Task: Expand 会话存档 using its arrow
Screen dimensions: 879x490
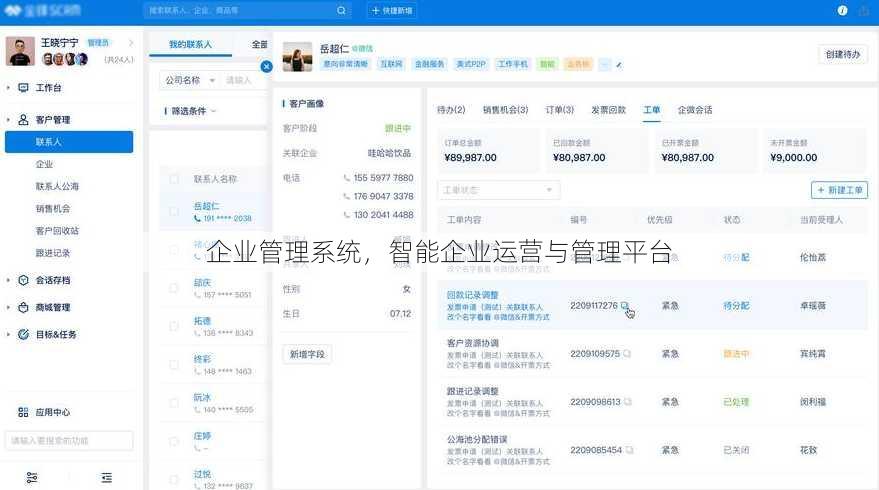Action: (x=8, y=280)
